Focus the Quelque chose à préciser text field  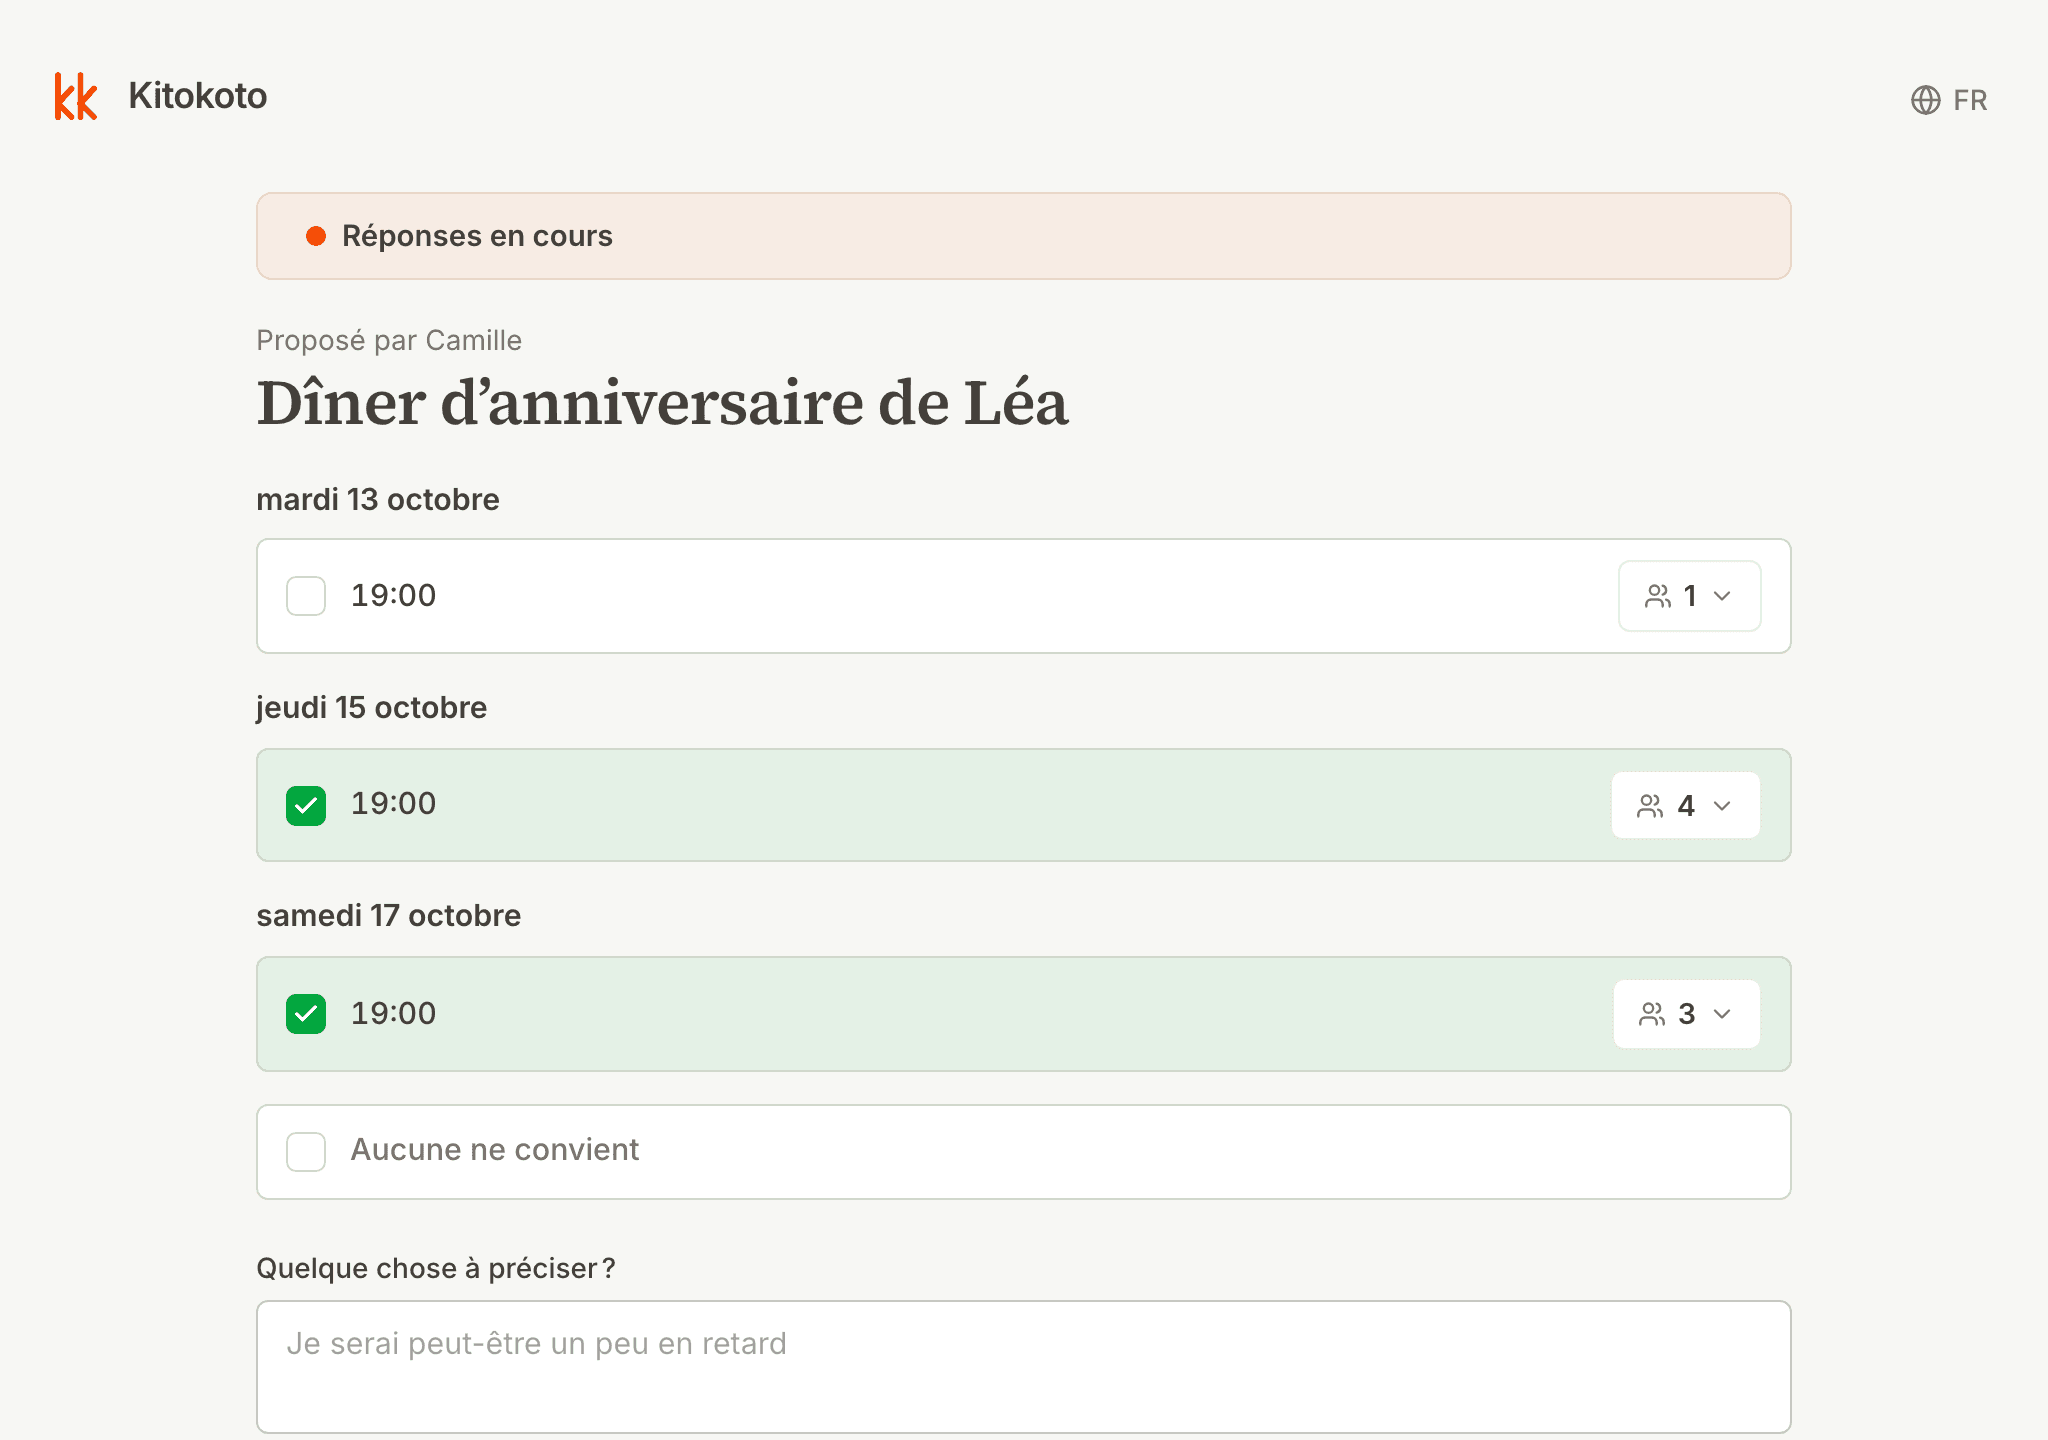[x=1023, y=1366]
